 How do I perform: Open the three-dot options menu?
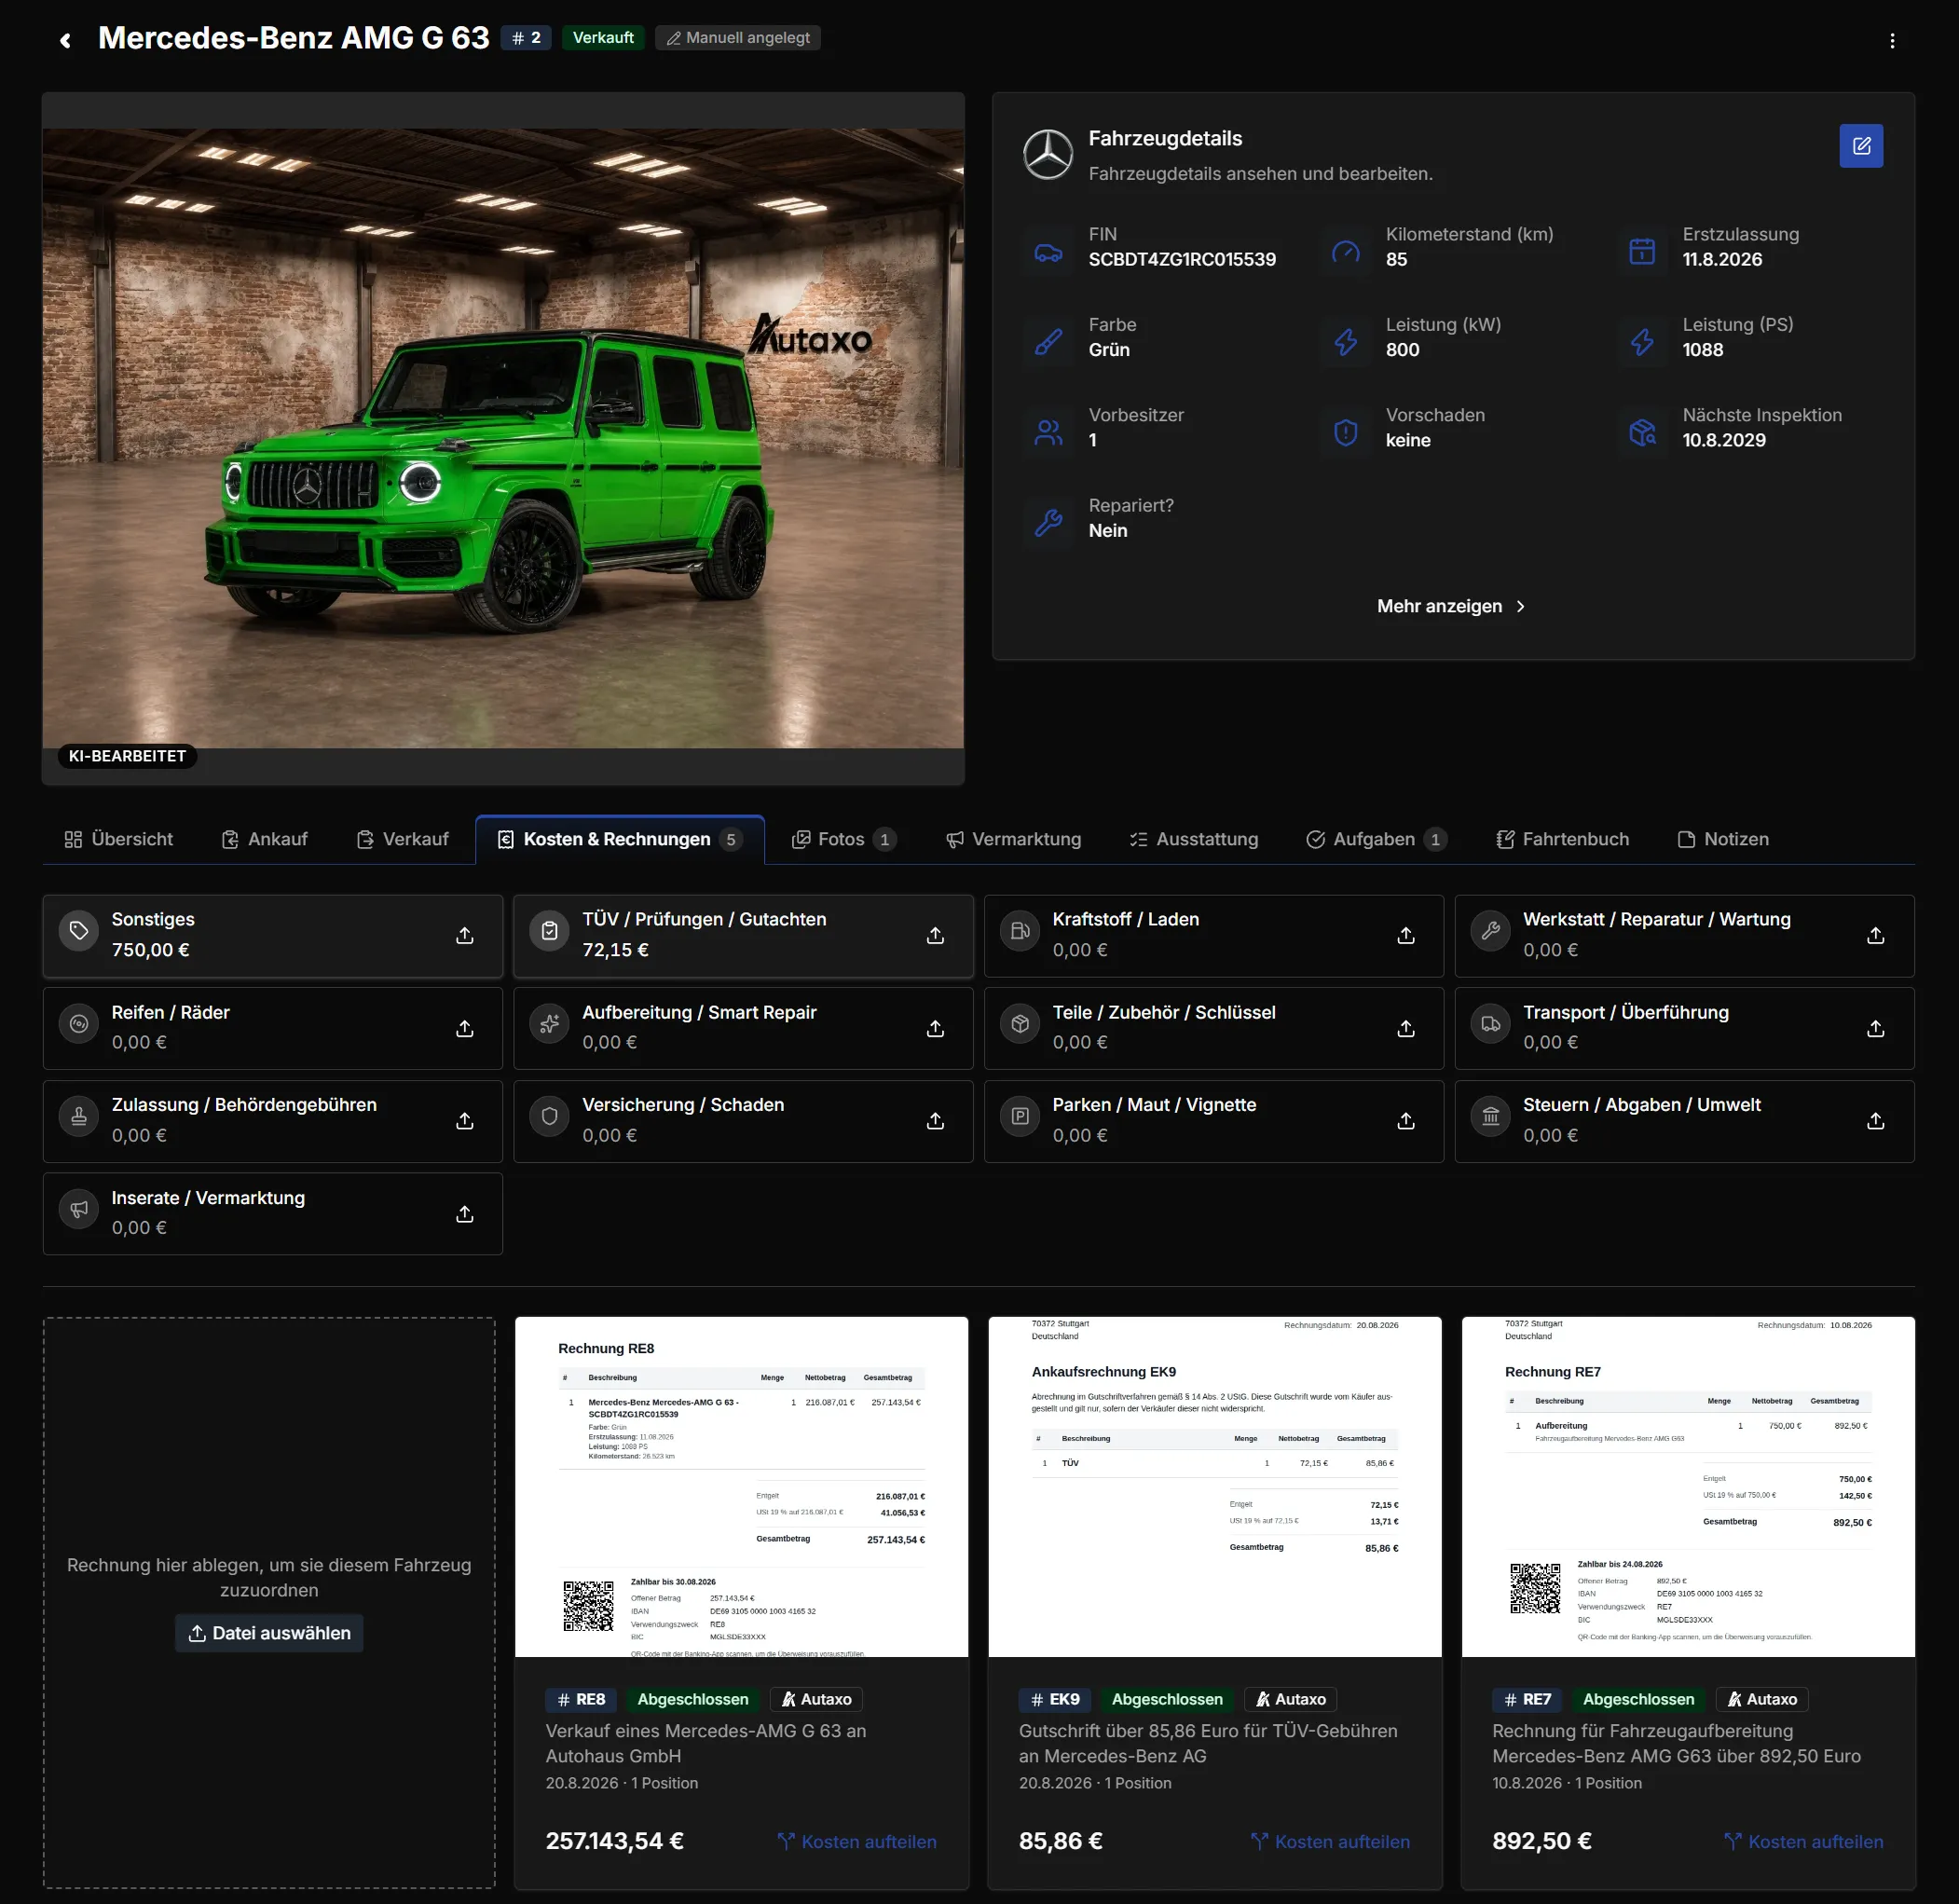click(1892, 40)
